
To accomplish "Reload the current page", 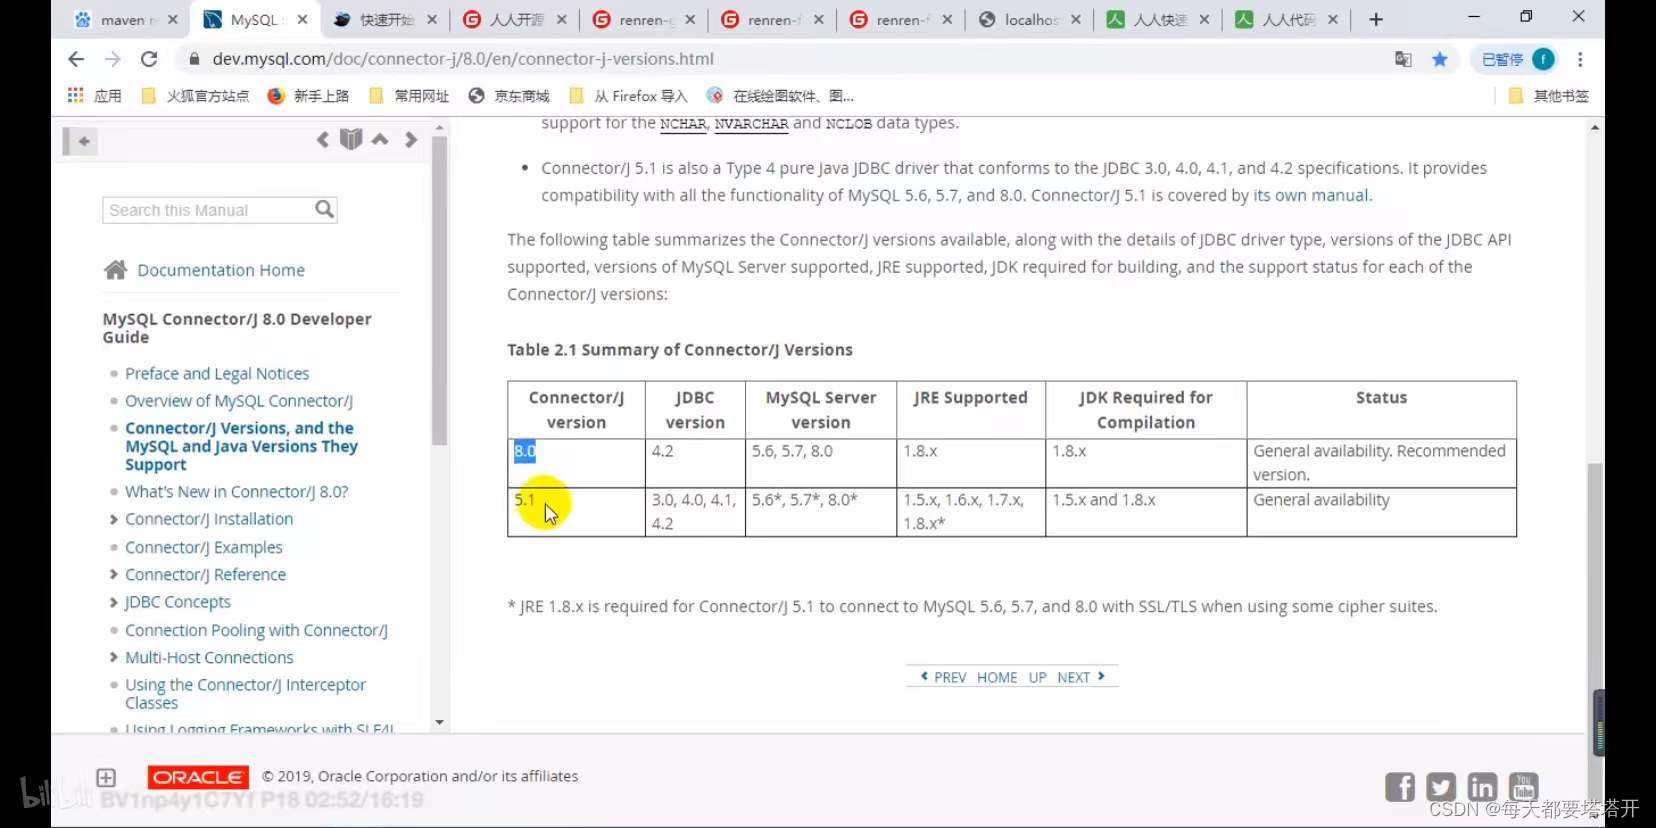I will [x=149, y=59].
